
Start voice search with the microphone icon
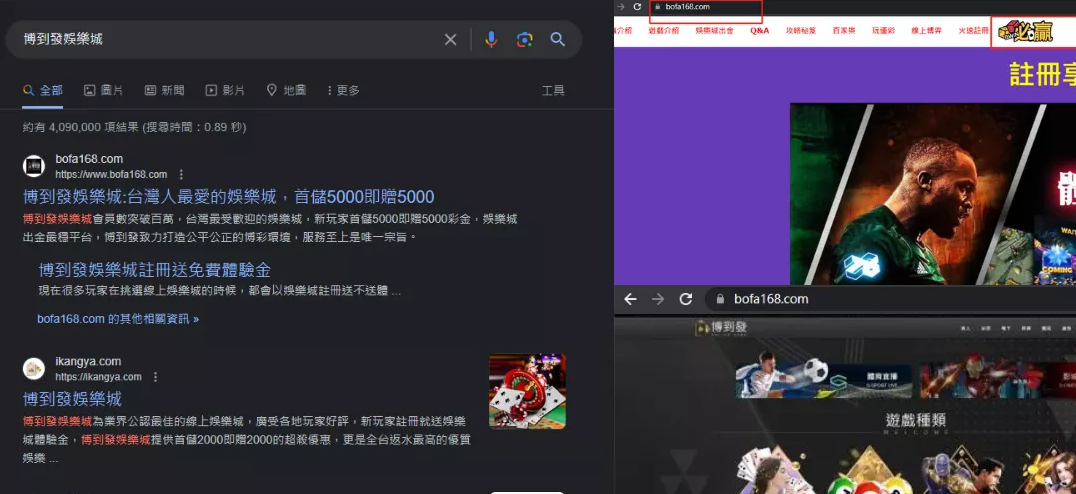491,39
